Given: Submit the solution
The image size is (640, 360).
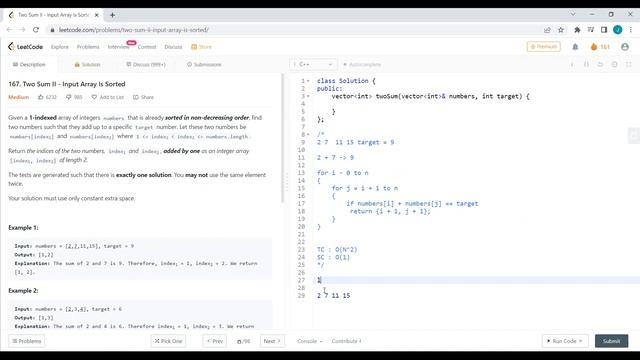Looking at the screenshot, I should (611, 341).
